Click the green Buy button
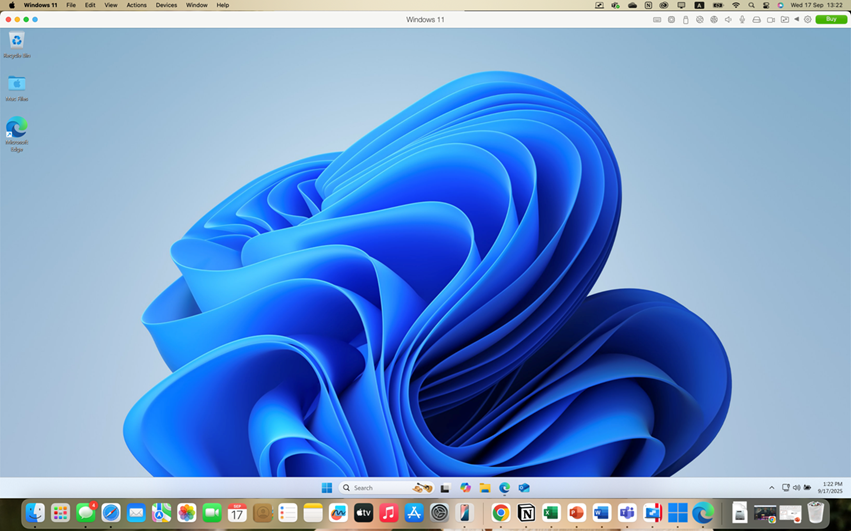The height and width of the screenshot is (531, 851). 831,19
